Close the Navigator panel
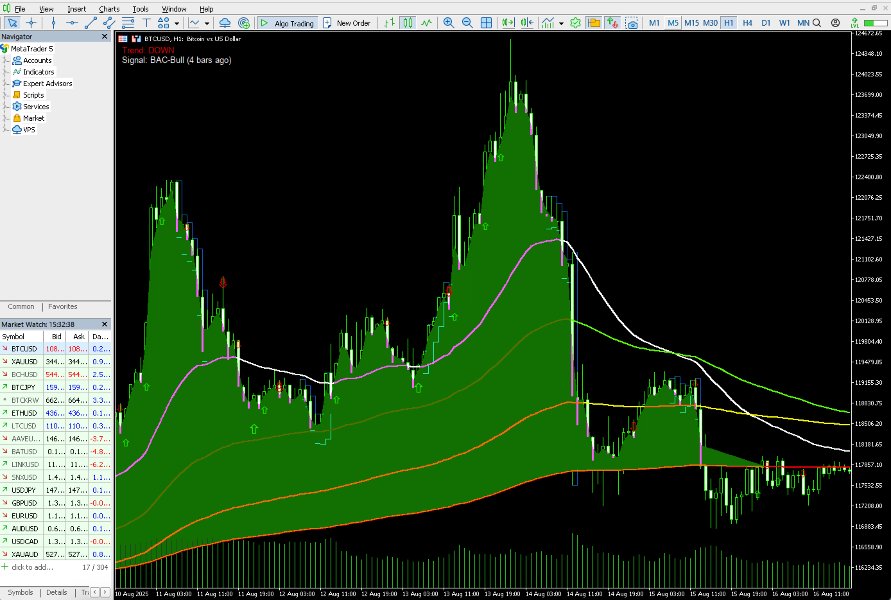 pos(105,36)
